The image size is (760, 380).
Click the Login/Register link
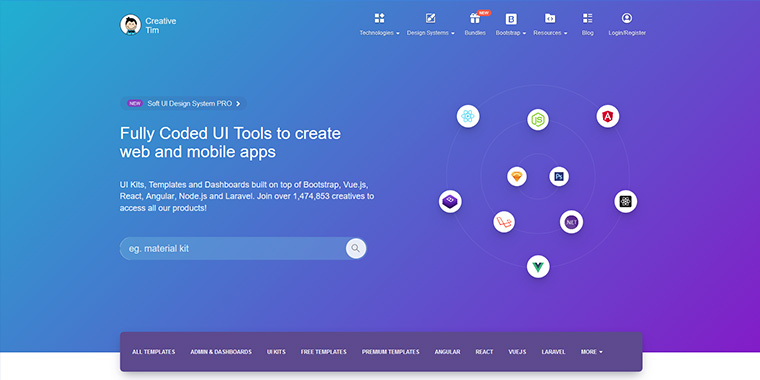pos(627,33)
